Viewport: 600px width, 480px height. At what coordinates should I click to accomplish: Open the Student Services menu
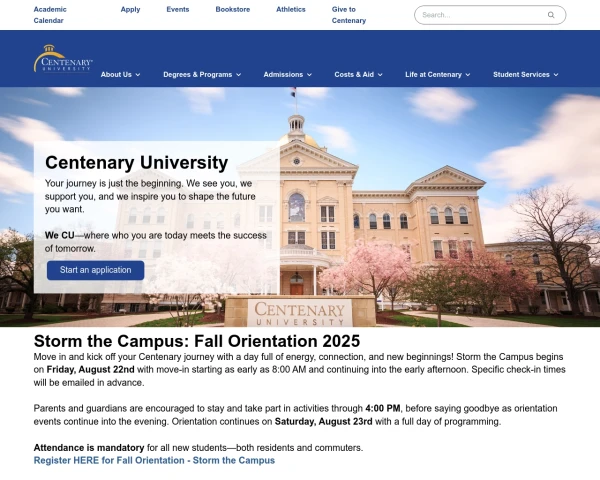525,75
